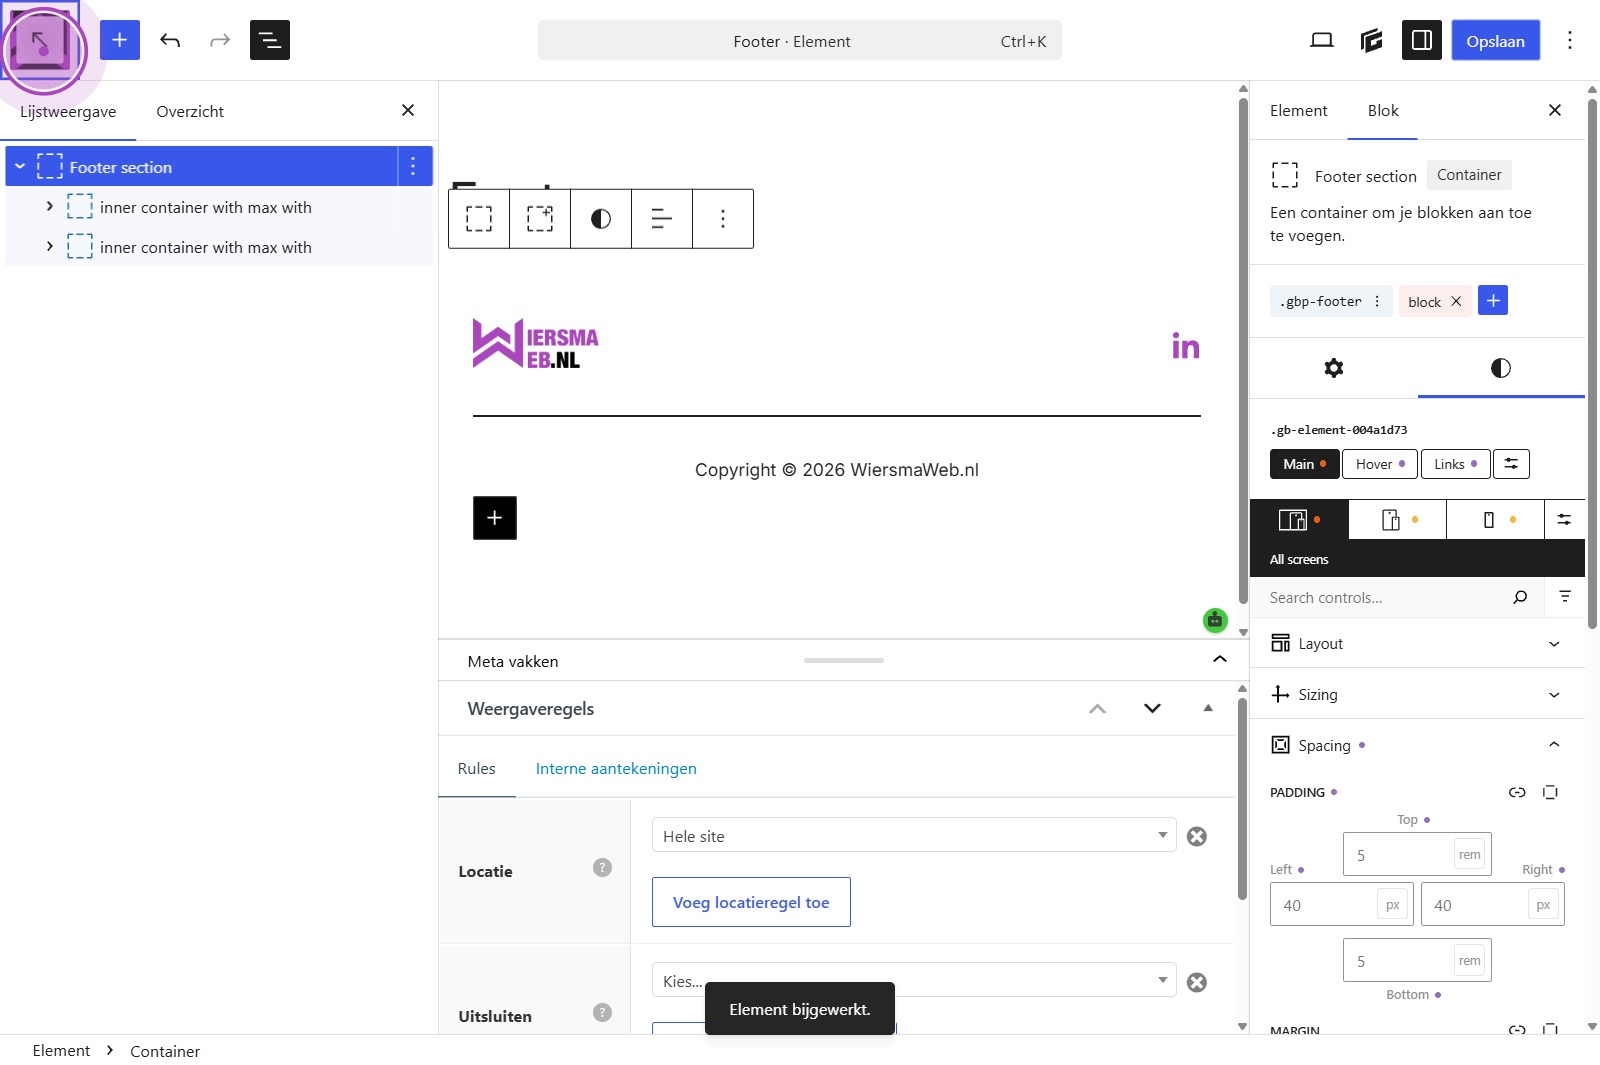Open the GenerateBlocks icon in top bar
Image resolution: width=1600 pixels, height=1065 pixels.
tap(1372, 40)
